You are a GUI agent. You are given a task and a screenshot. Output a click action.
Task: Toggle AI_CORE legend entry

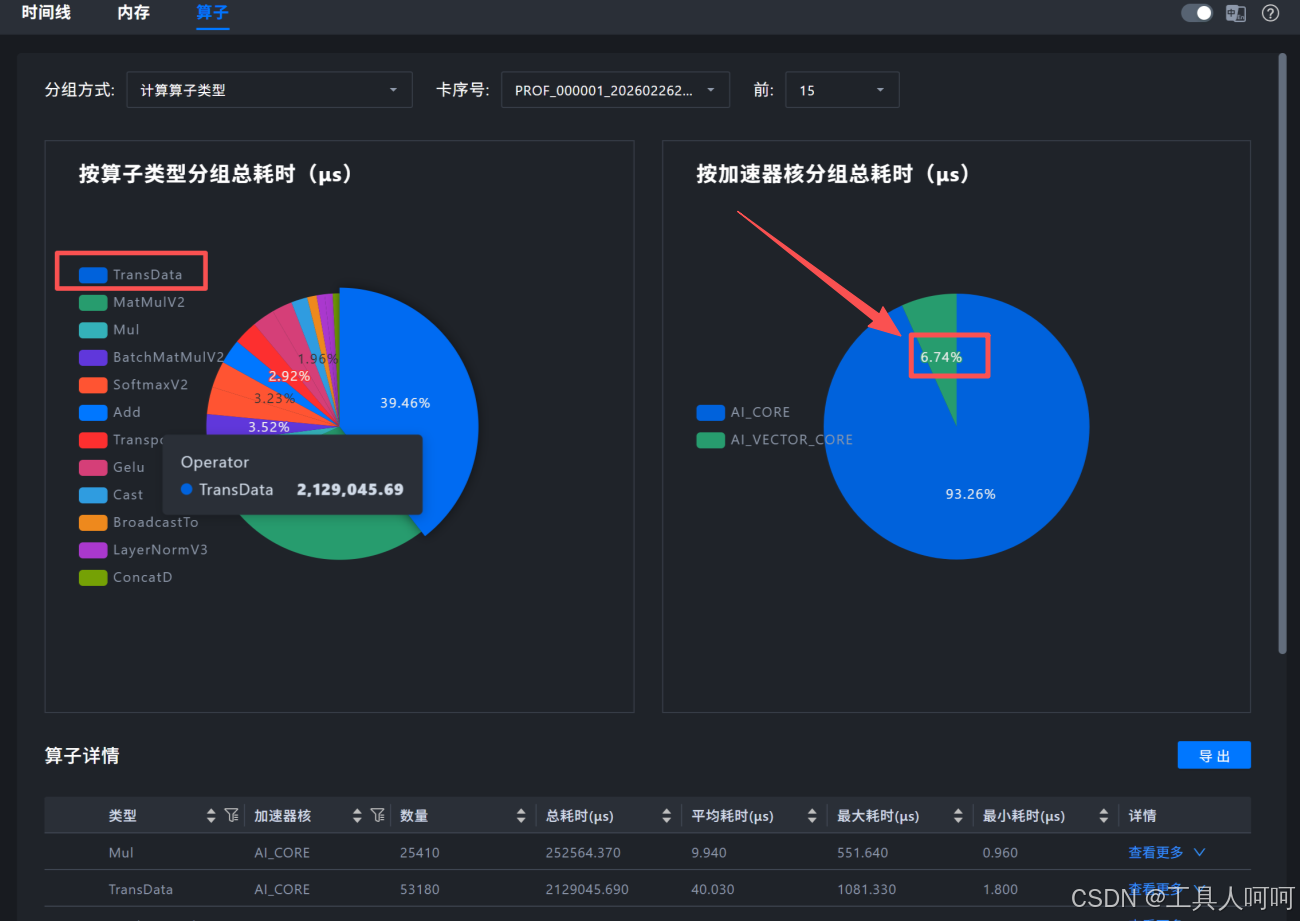pos(743,412)
